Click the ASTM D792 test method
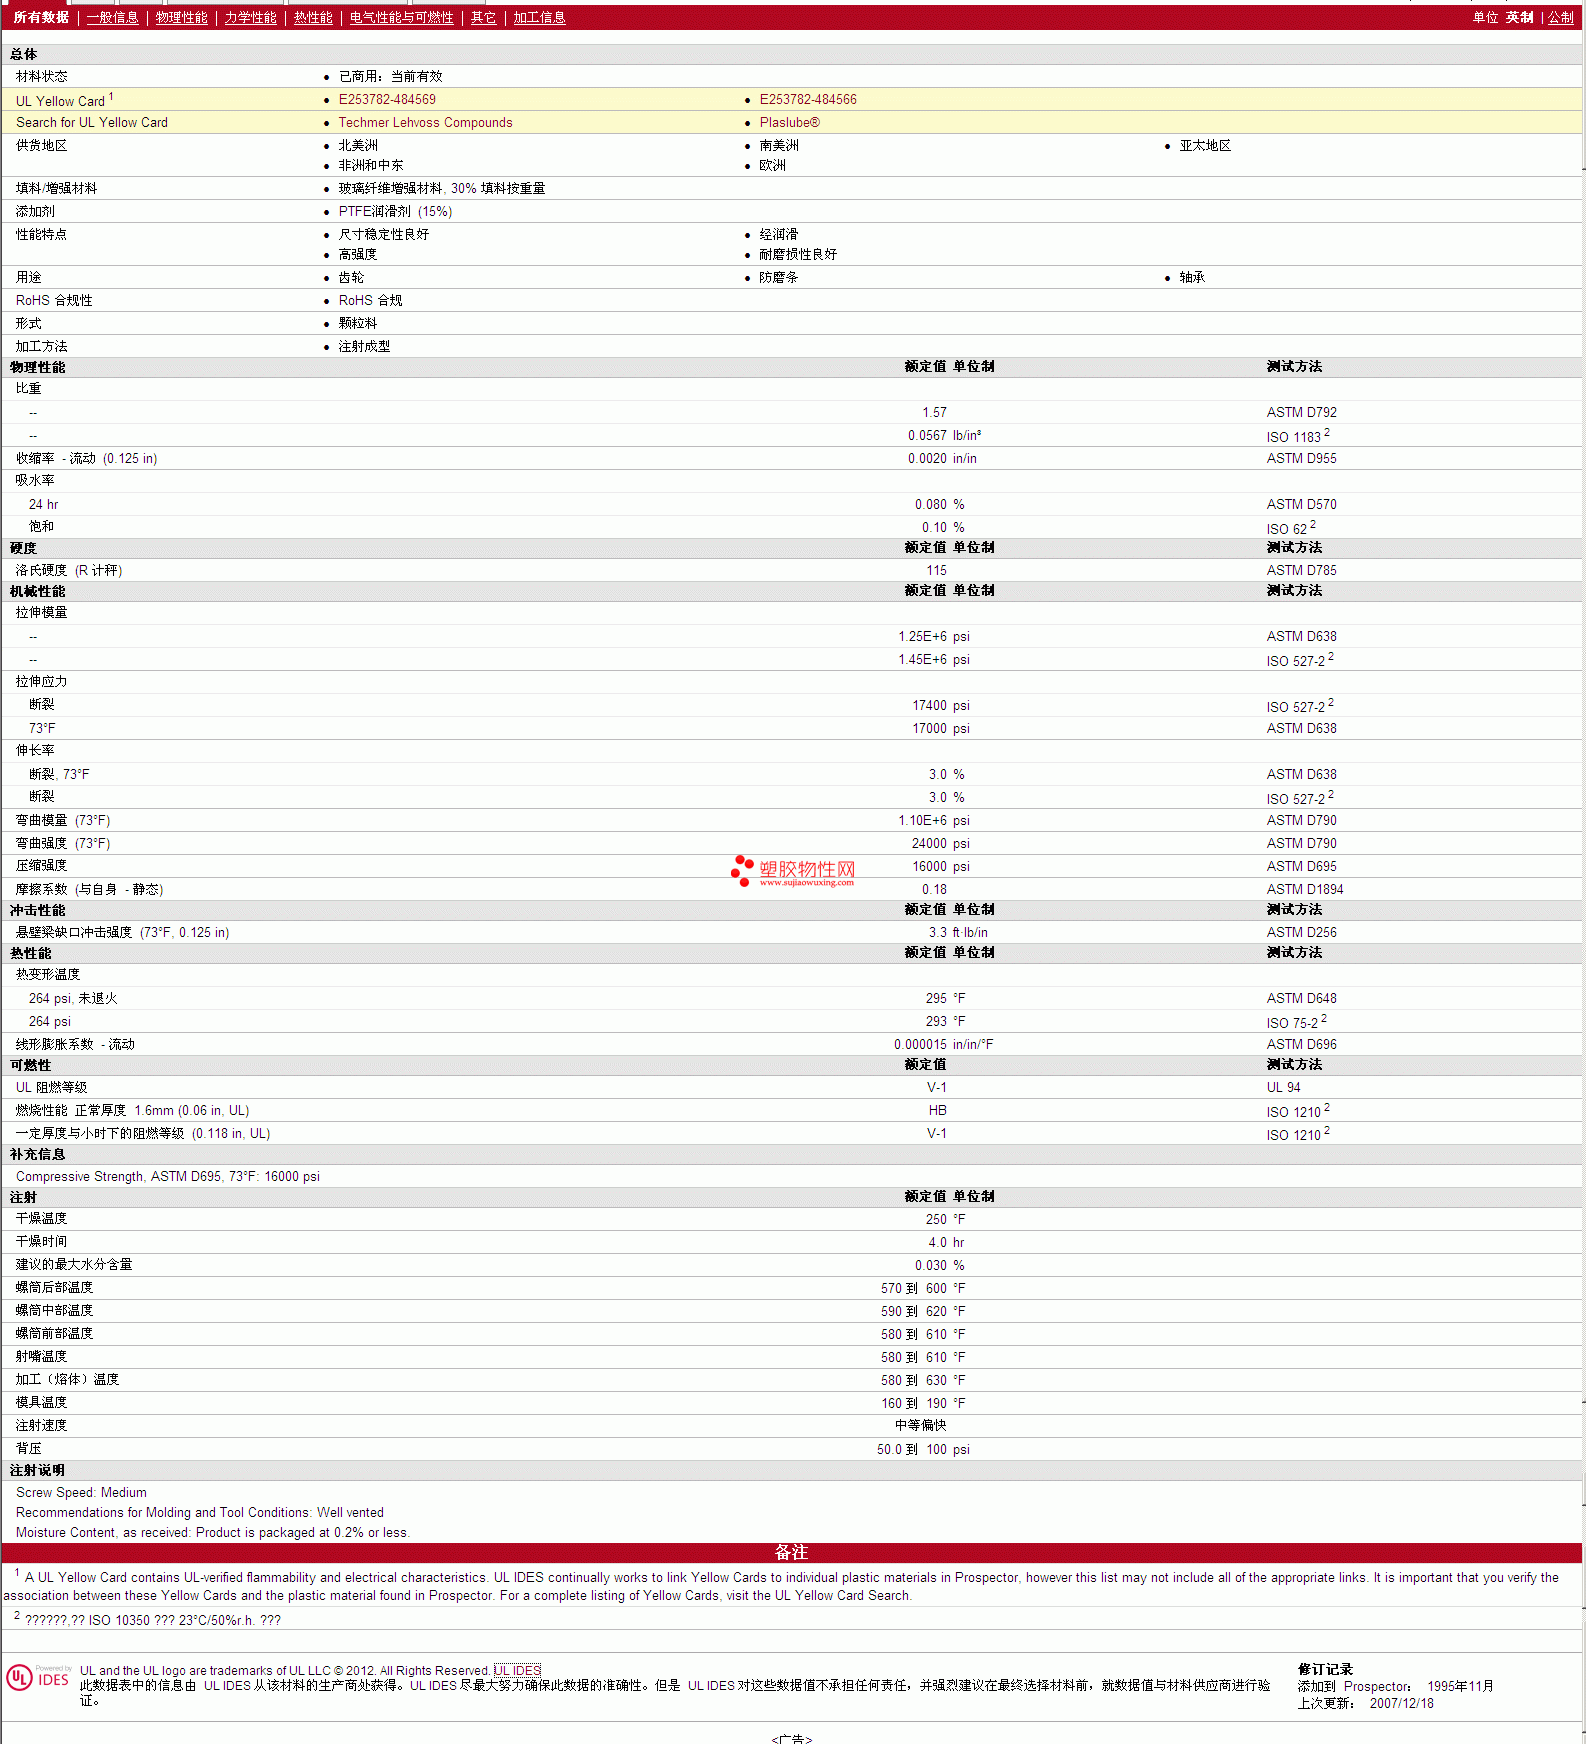This screenshot has width=1586, height=1744. (x=1301, y=412)
